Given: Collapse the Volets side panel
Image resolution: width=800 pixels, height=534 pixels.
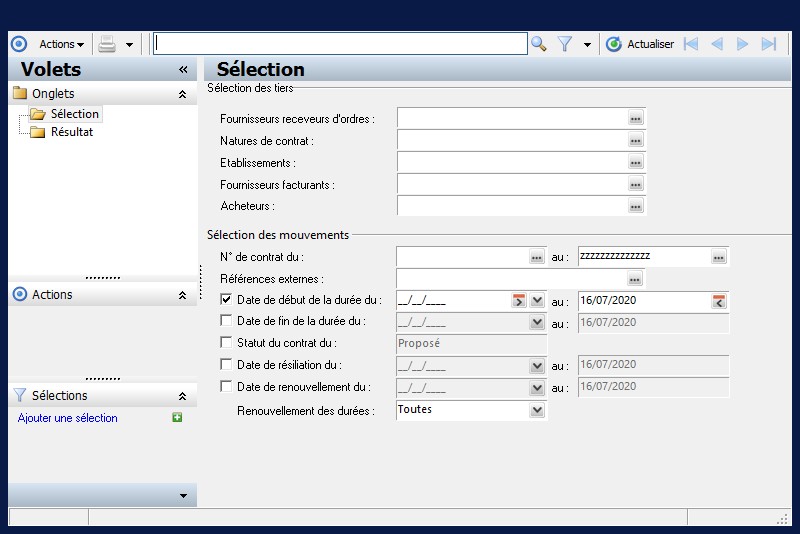Looking at the screenshot, I should 183,70.
